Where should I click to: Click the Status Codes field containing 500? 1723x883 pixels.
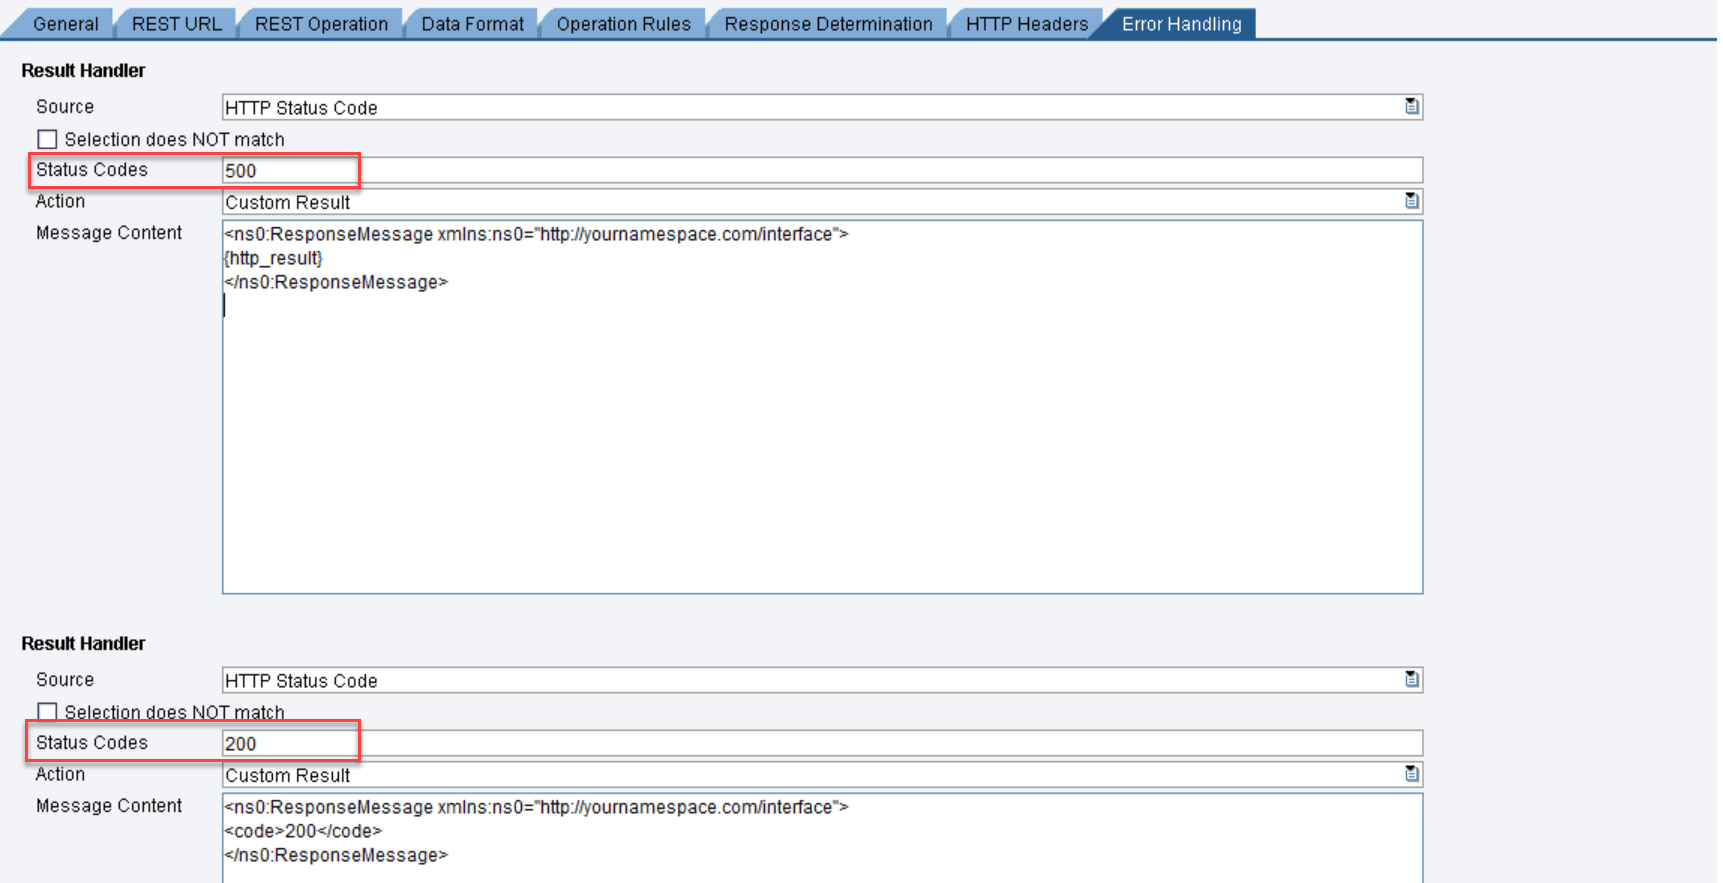(x=822, y=170)
